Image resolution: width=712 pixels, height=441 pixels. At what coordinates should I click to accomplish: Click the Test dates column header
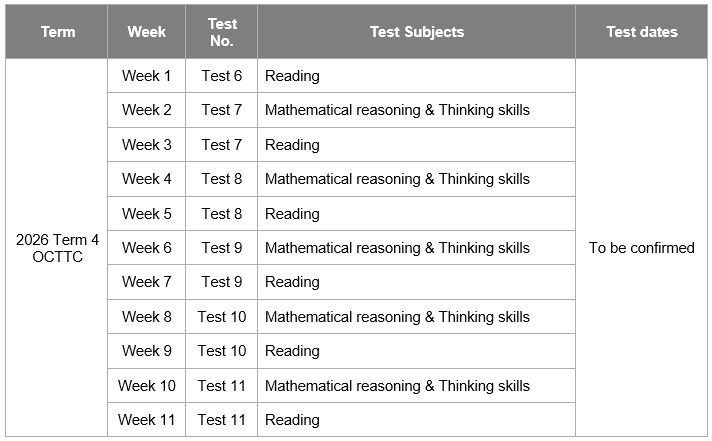pos(641,32)
